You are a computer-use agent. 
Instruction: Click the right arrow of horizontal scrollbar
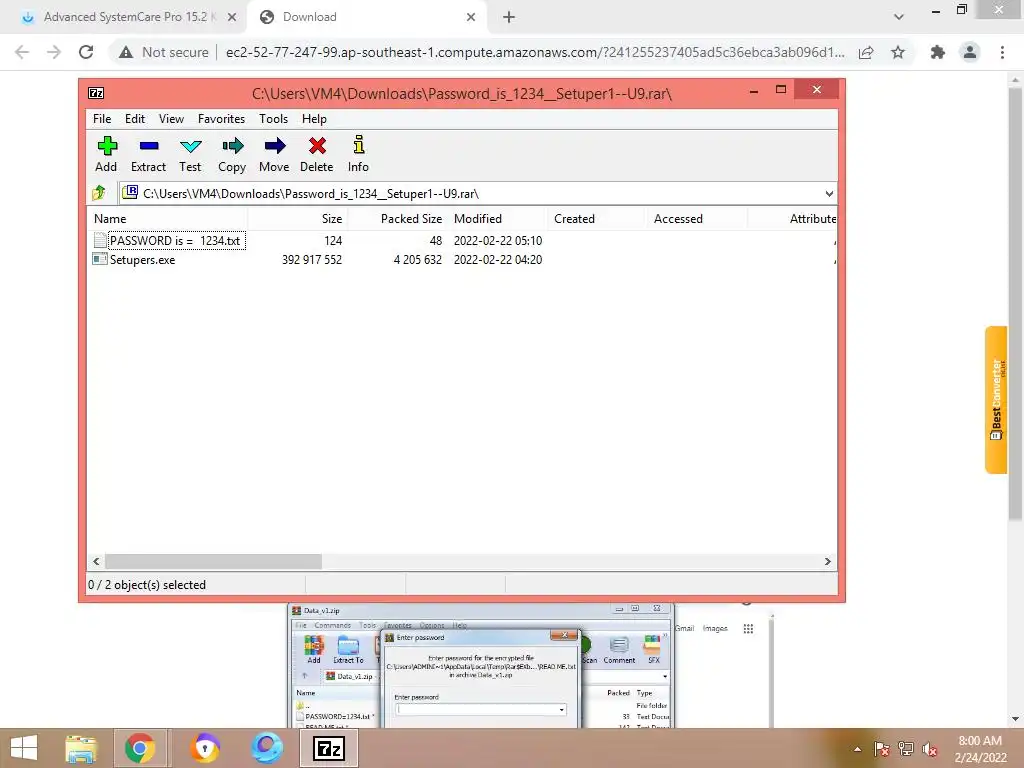[x=827, y=562]
